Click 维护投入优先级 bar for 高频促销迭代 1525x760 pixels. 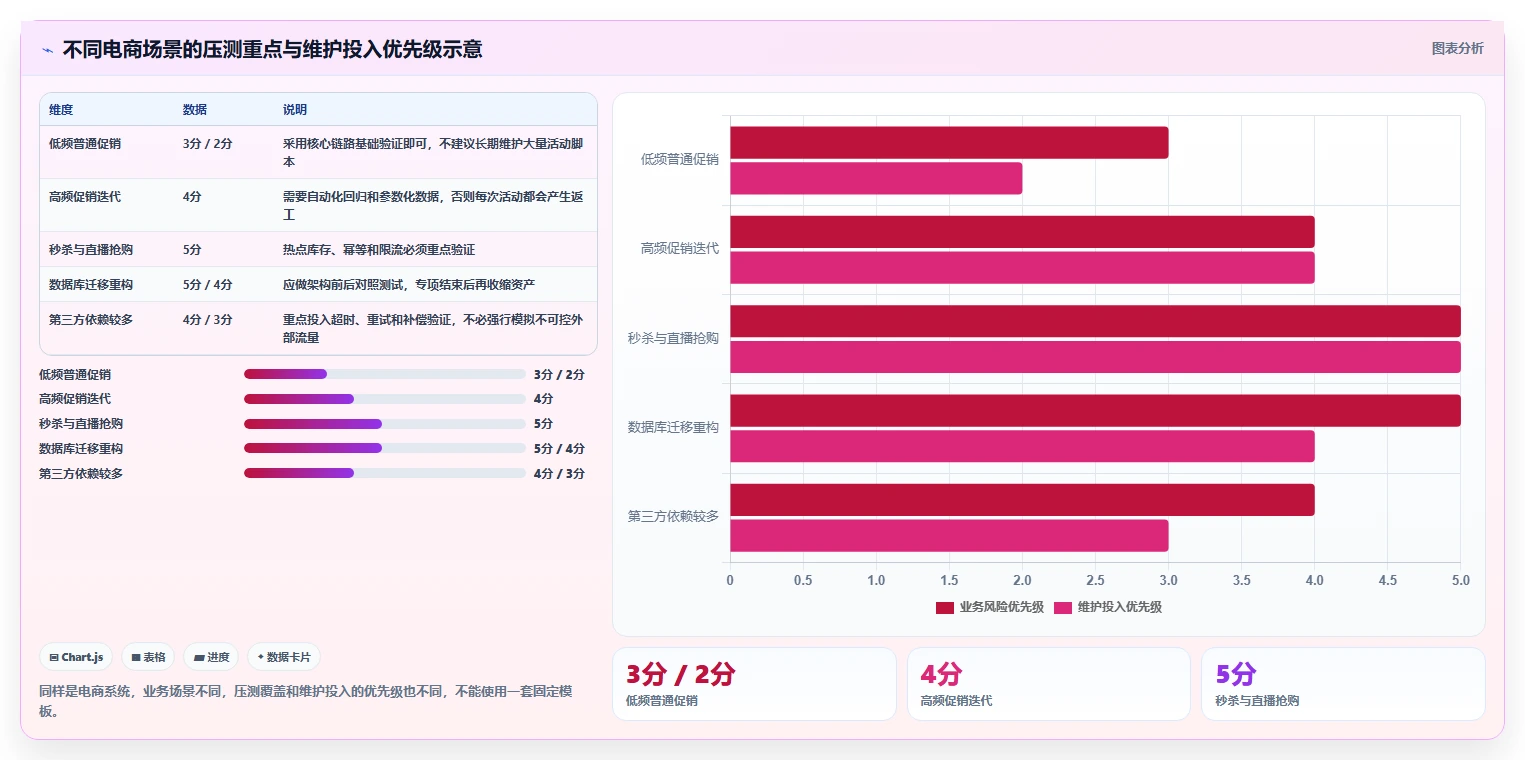pyautogui.click(x=1022, y=268)
